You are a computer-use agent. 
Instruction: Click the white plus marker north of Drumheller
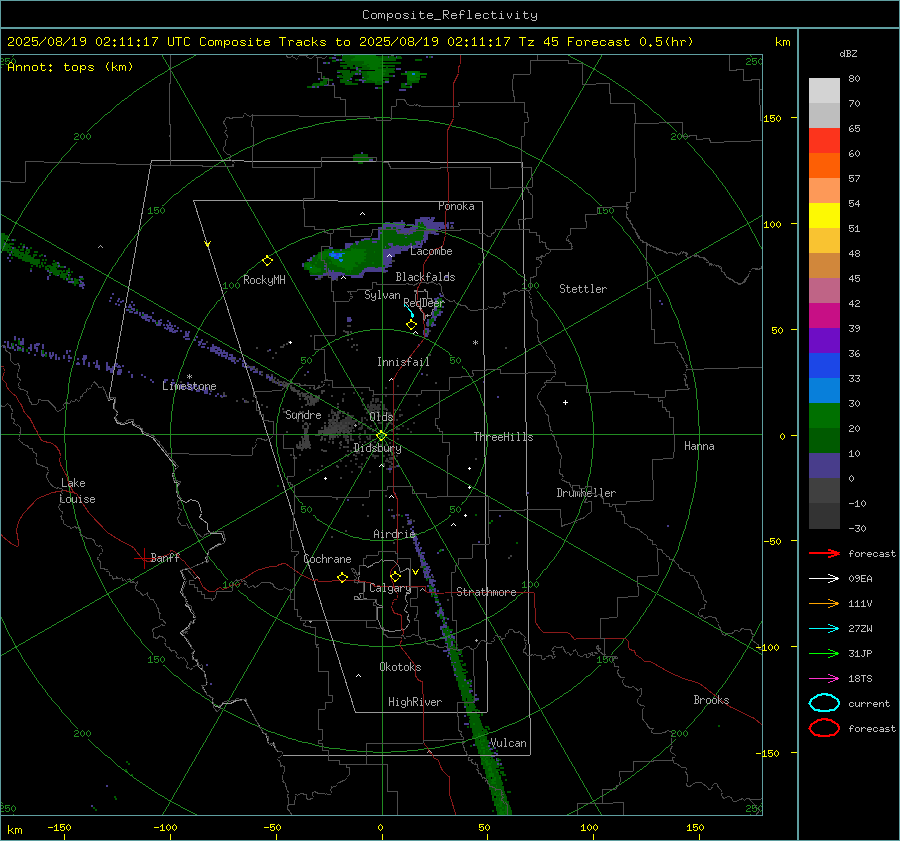[x=565, y=402]
